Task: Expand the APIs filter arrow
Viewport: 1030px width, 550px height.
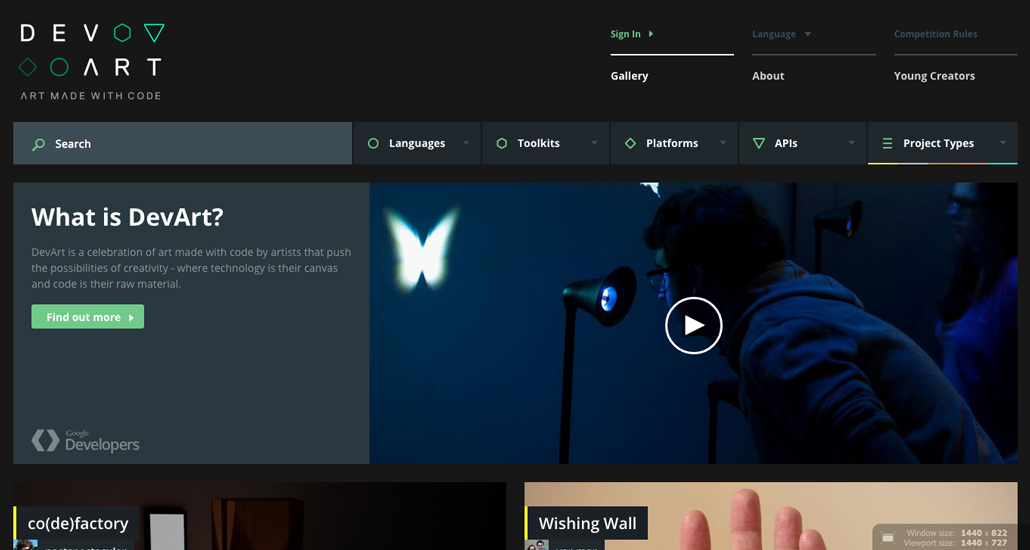Action: point(851,143)
